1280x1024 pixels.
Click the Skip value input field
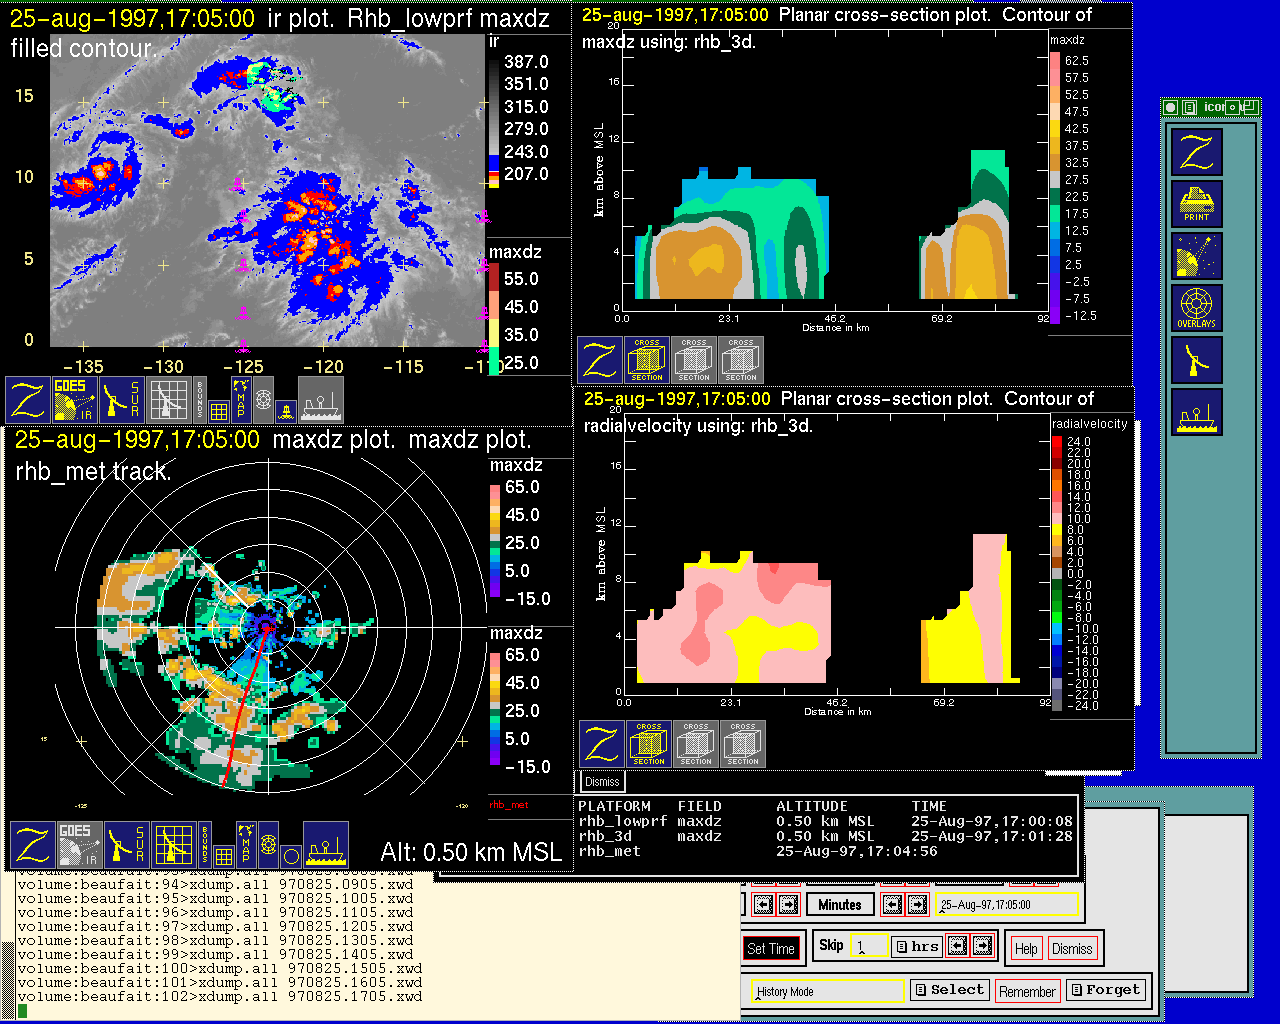pyautogui.click(x=869, y=946)
